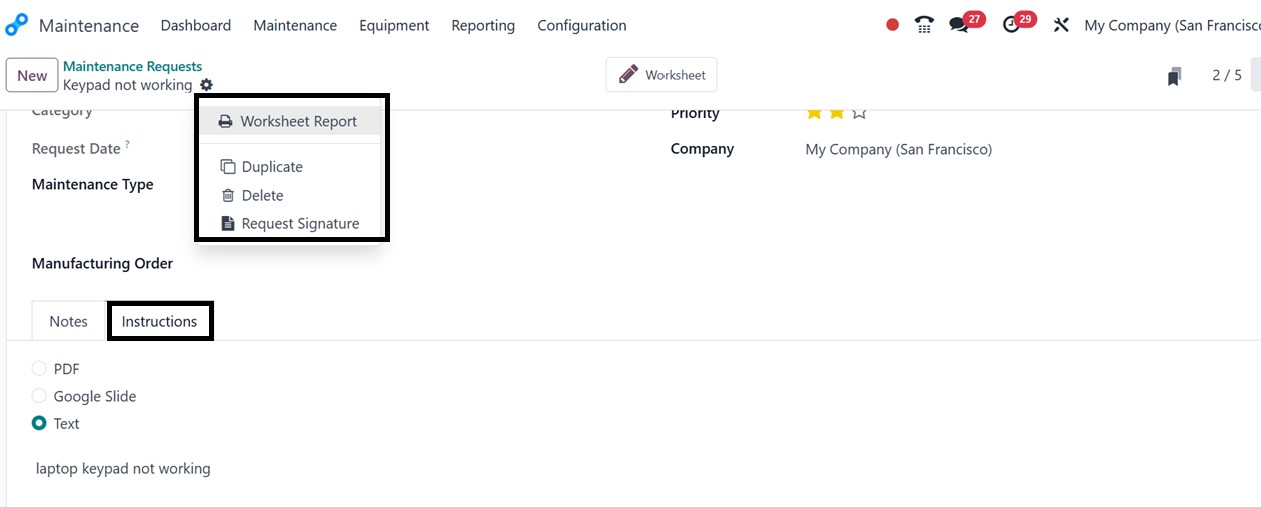Open the Reporting dropdown menu
Image resolution: width=1261 pixels, height=507 pixels.
click(x=483, y=25)
